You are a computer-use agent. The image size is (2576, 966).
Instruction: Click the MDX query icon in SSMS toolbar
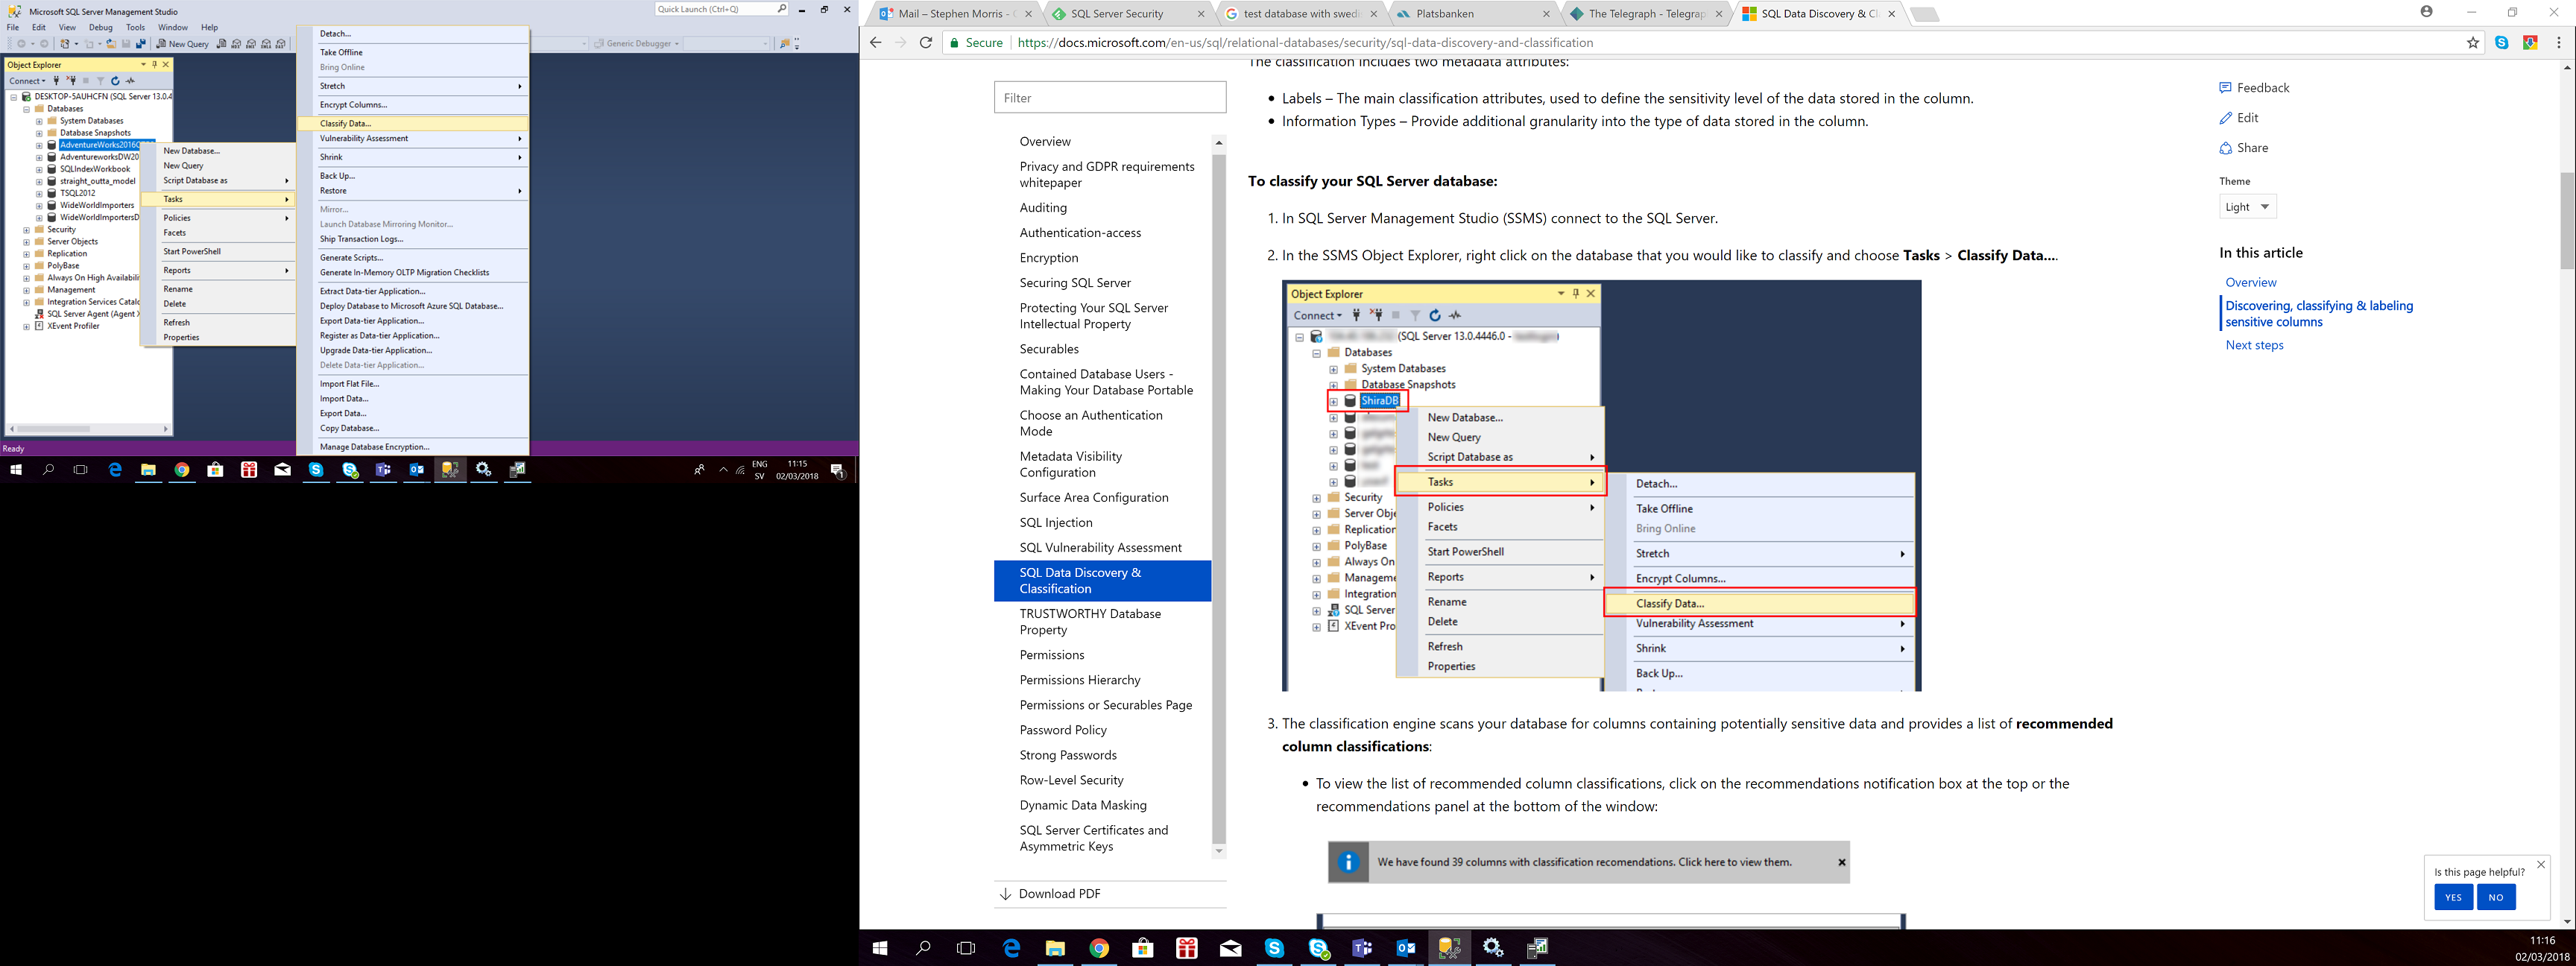pos(235,44)
